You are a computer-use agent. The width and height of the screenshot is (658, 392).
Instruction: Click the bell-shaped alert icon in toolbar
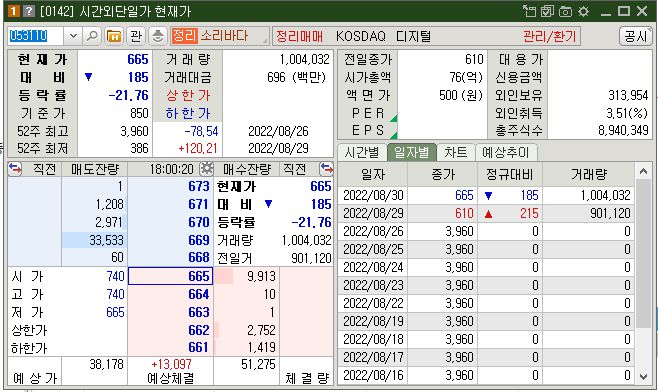click(158, 36)
